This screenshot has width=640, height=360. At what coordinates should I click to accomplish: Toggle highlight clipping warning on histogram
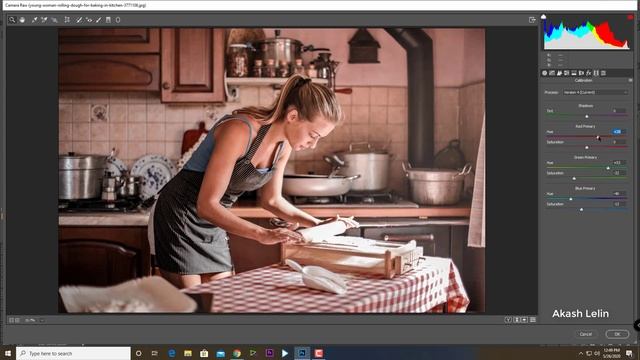[x=630, y=17]
